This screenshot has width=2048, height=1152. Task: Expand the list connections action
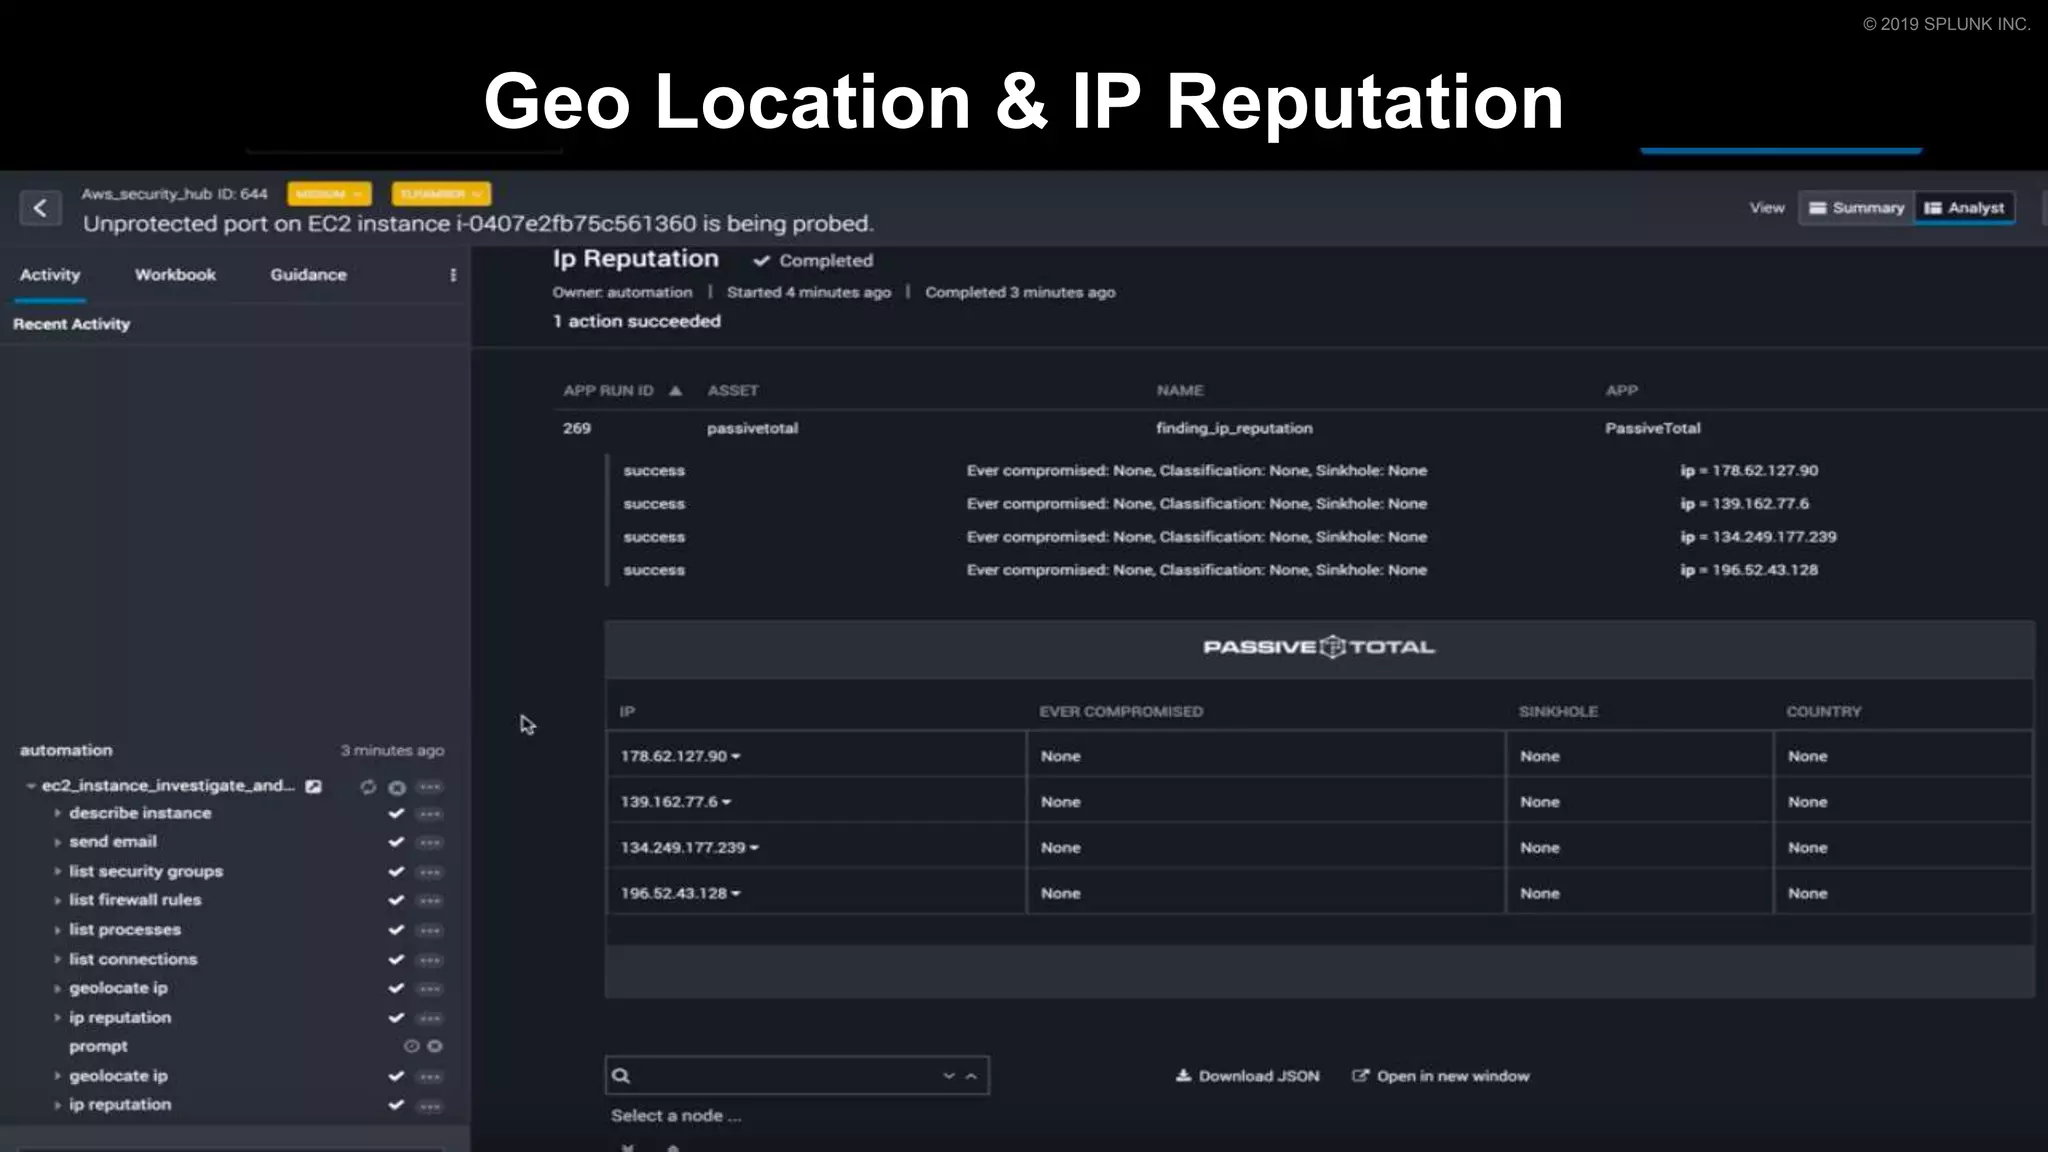(x=57, y=959)
